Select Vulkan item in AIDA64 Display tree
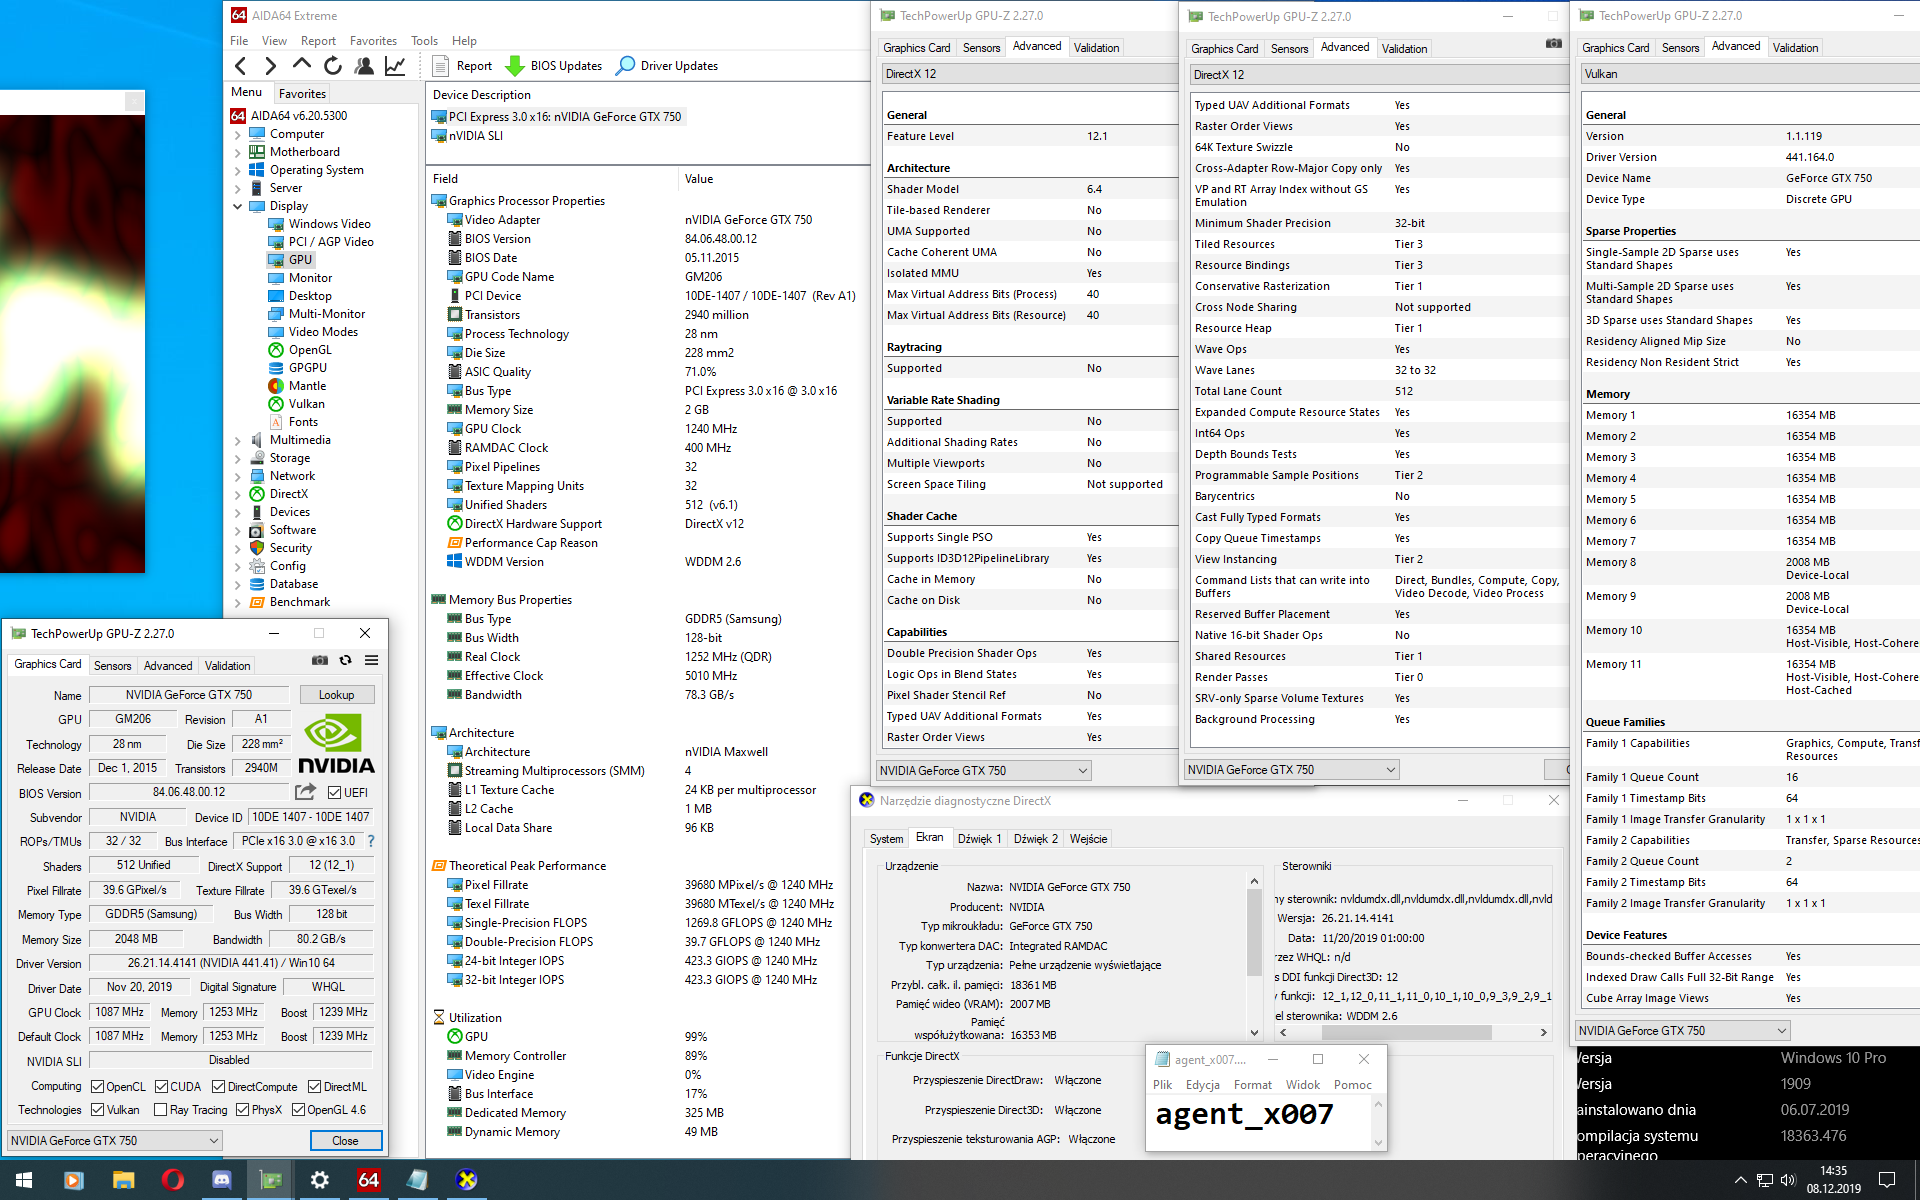This screenshot has width=1920, height=1200. click(x=306, y=404)
